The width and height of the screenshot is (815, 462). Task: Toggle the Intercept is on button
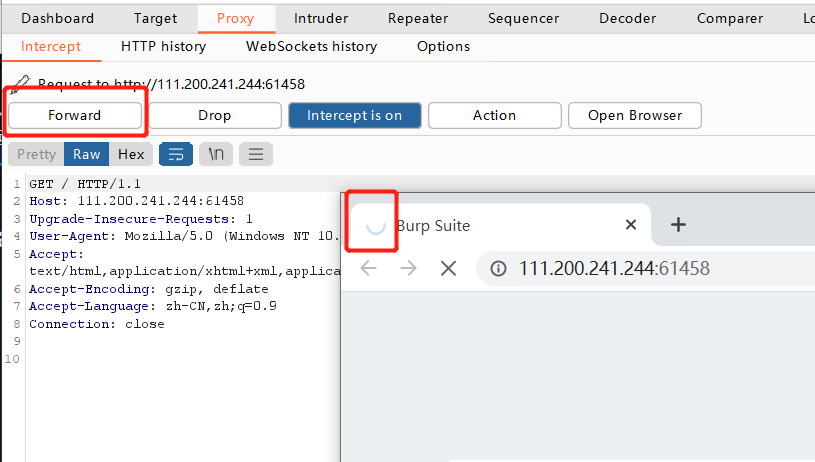tap(354, 115)
